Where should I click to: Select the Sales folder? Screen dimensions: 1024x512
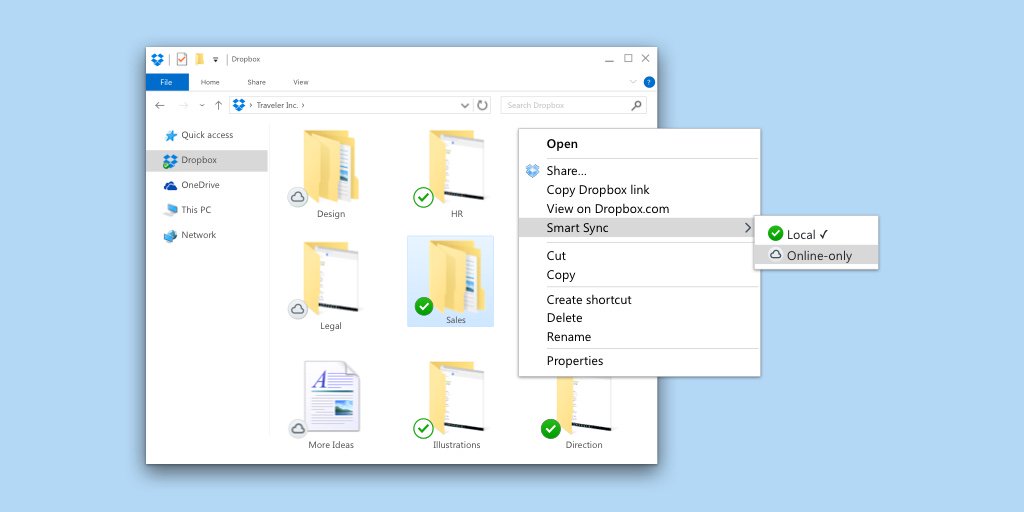click(451, 281)
